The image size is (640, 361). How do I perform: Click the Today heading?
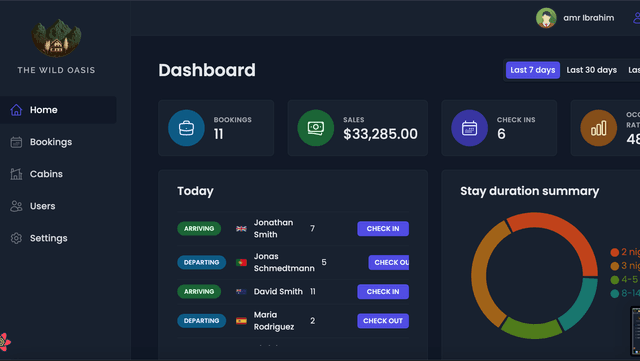pos(195,191)
